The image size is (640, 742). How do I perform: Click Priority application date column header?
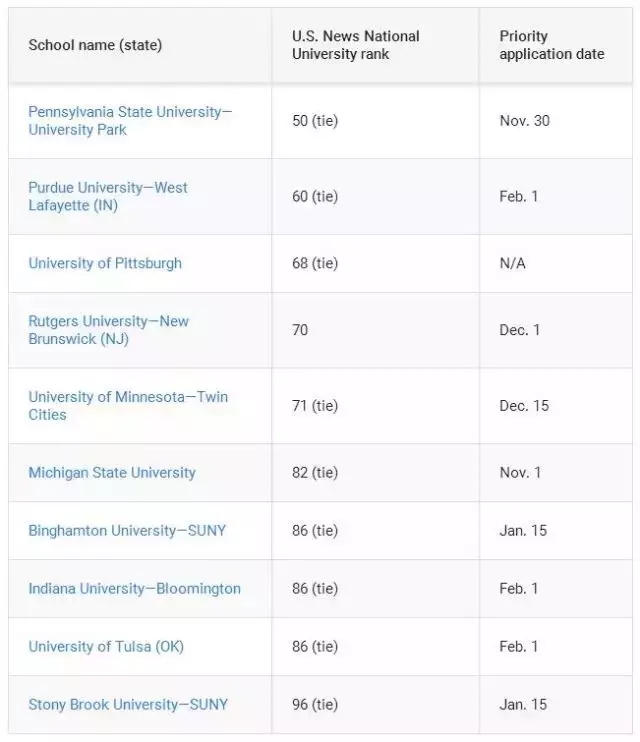(x=551, y=45)
